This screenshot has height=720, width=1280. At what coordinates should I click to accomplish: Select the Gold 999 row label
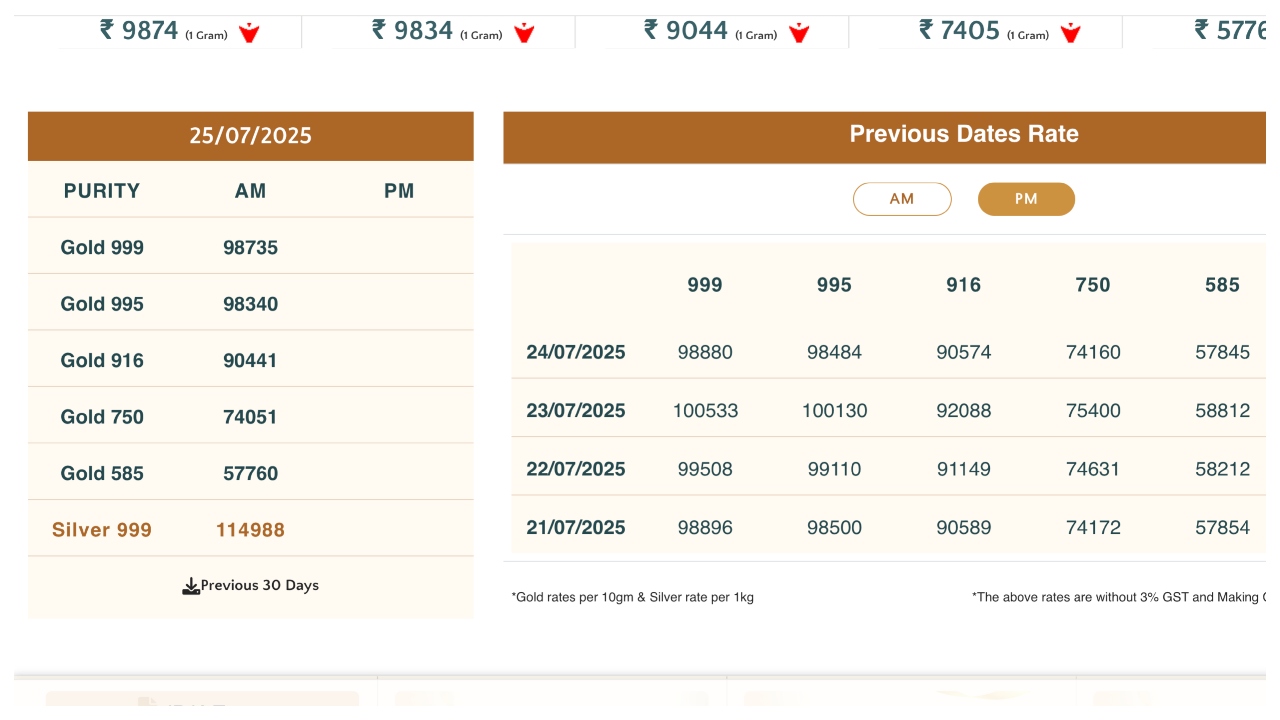[102, 248]
